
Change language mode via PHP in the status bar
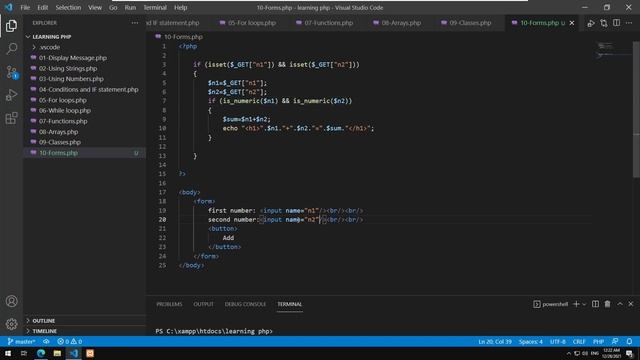[x=598, y=342]
